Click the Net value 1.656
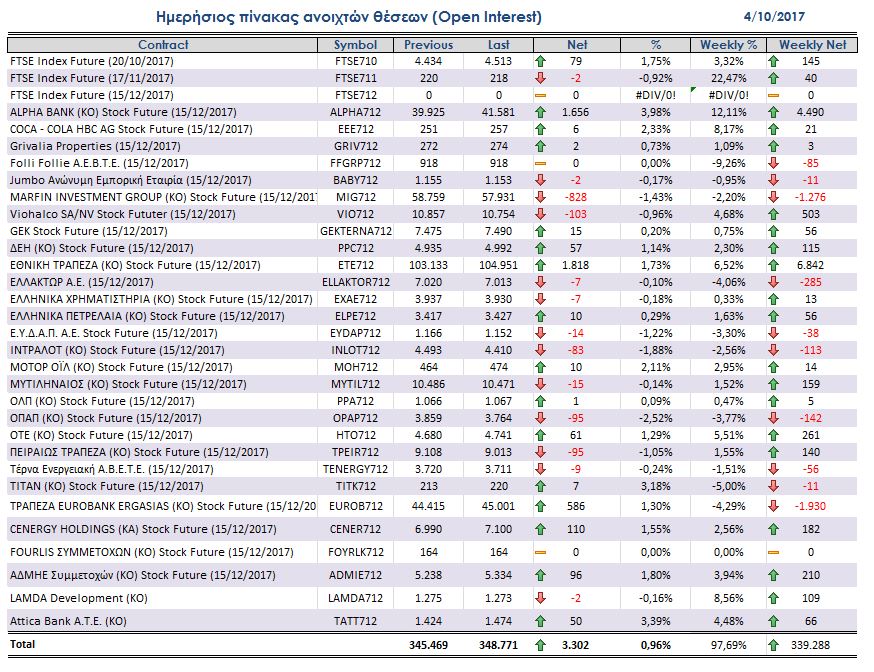874x672 pixels. point(575,112)
